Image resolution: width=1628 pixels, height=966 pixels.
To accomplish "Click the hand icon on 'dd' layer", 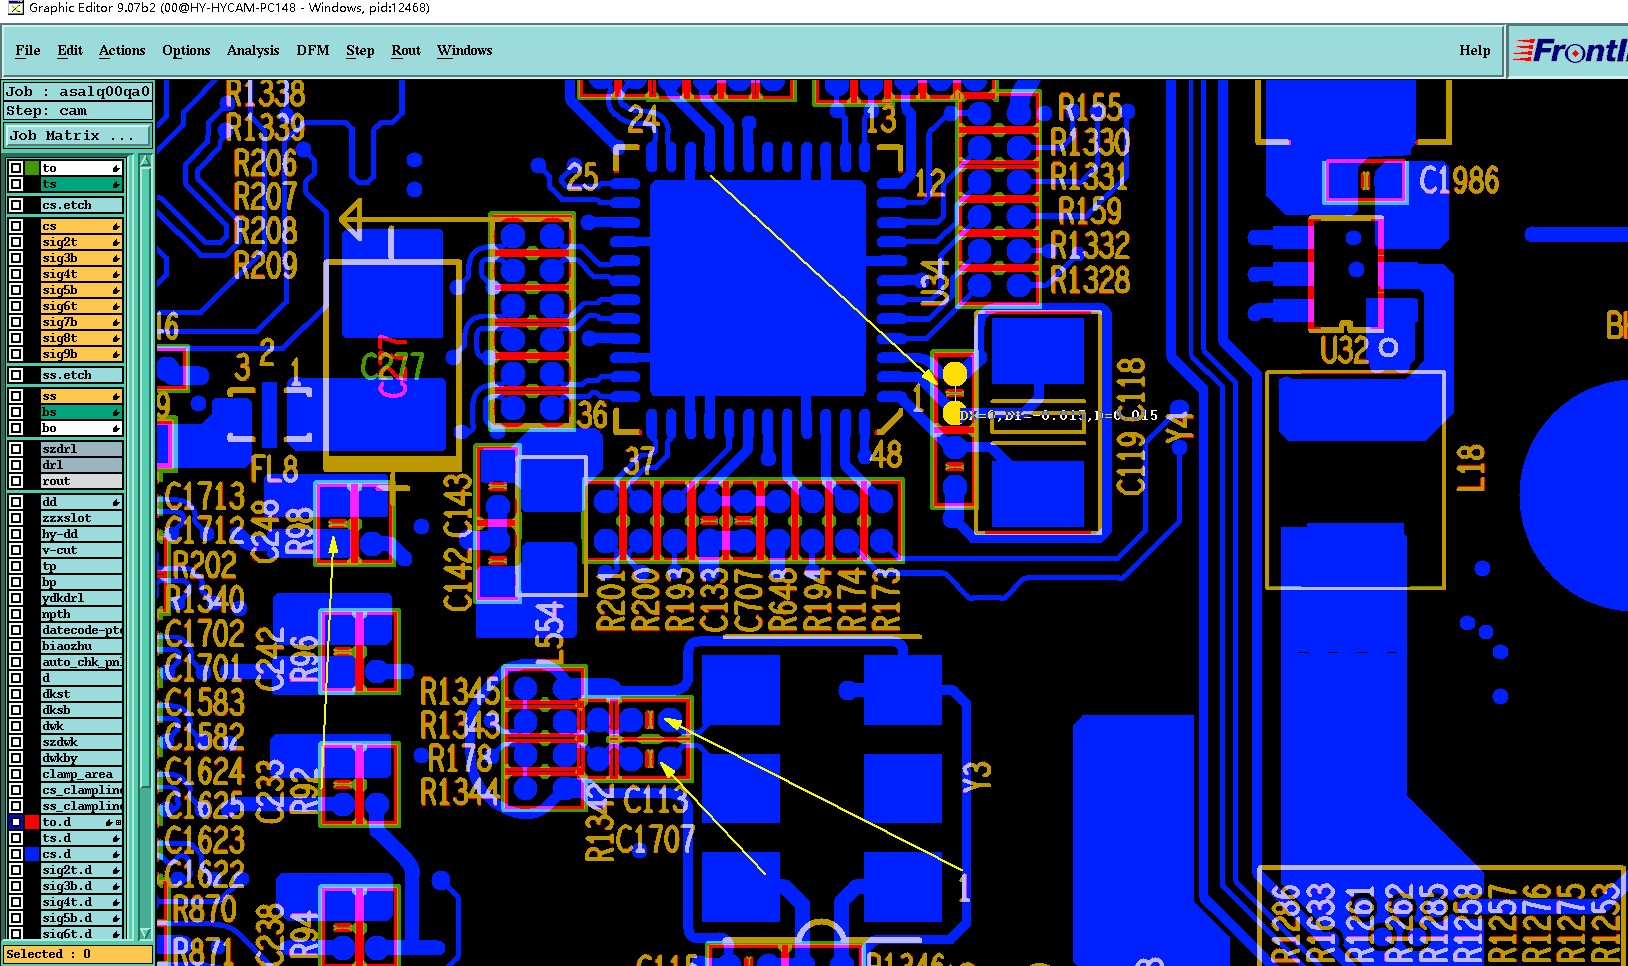I will (x=116, y=502).
